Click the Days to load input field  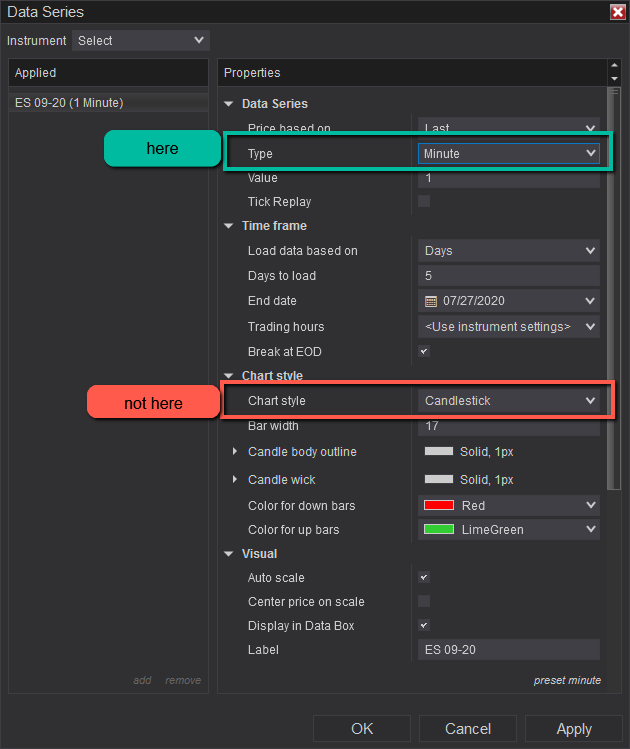point(508,276)
